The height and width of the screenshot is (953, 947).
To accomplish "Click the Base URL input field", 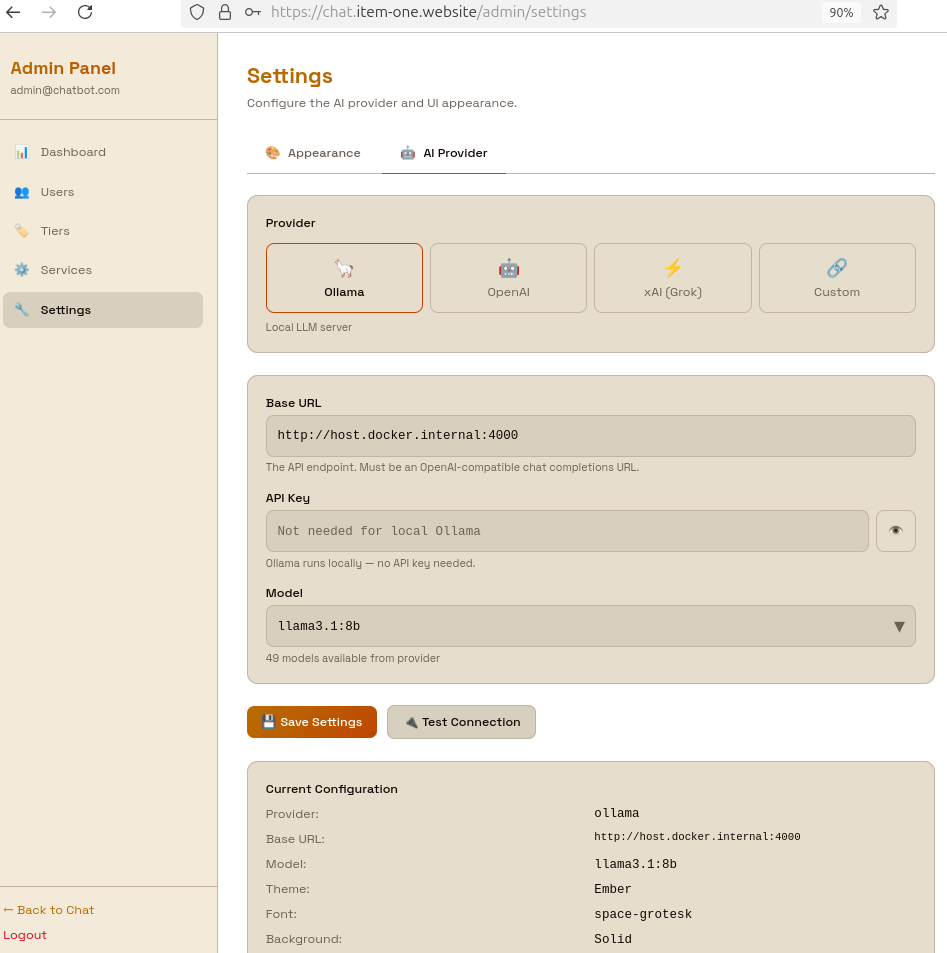I will coord(591,436).
